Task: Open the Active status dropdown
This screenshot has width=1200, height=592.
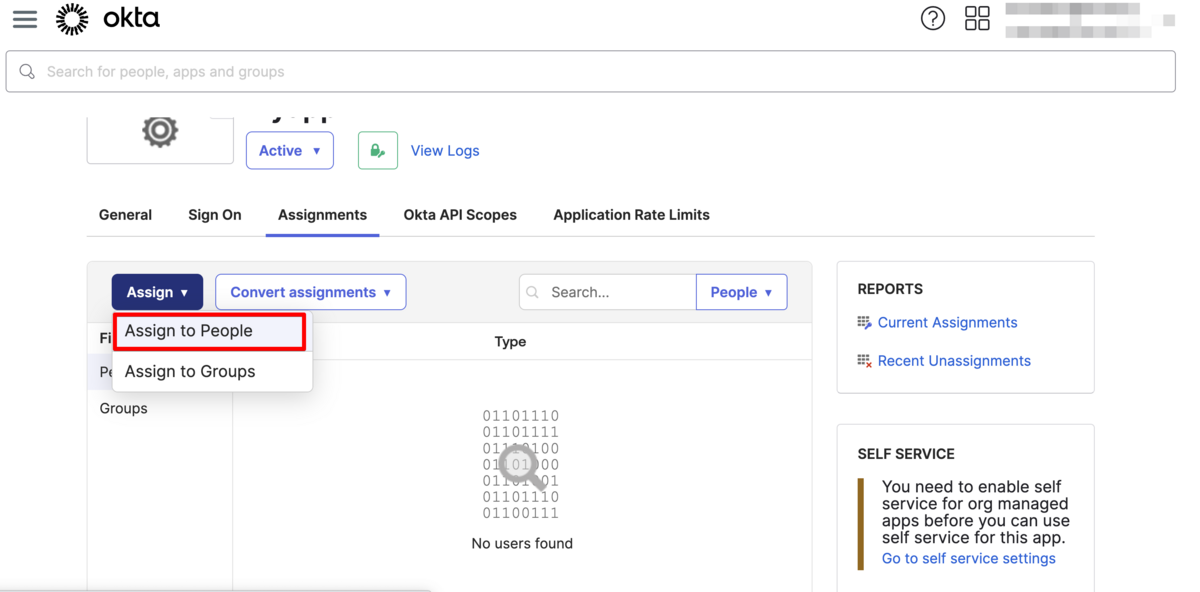Action: (290, 151)
